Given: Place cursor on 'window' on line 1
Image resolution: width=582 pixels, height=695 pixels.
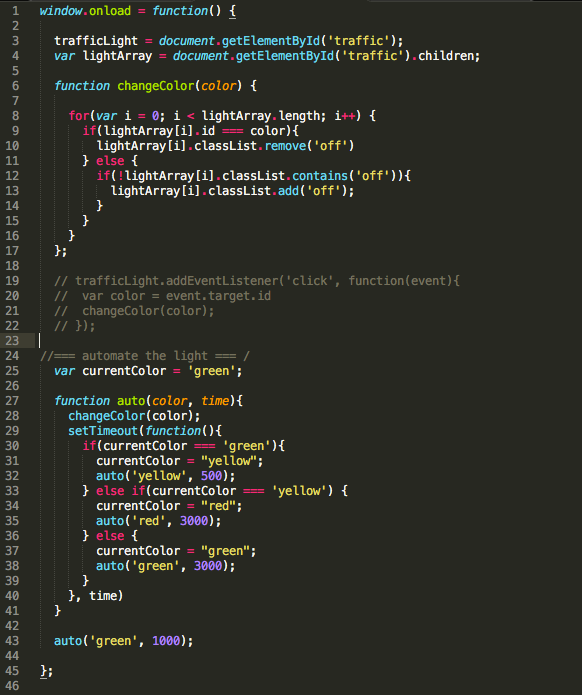Looking at the screenshot, I should coord(61,11).
